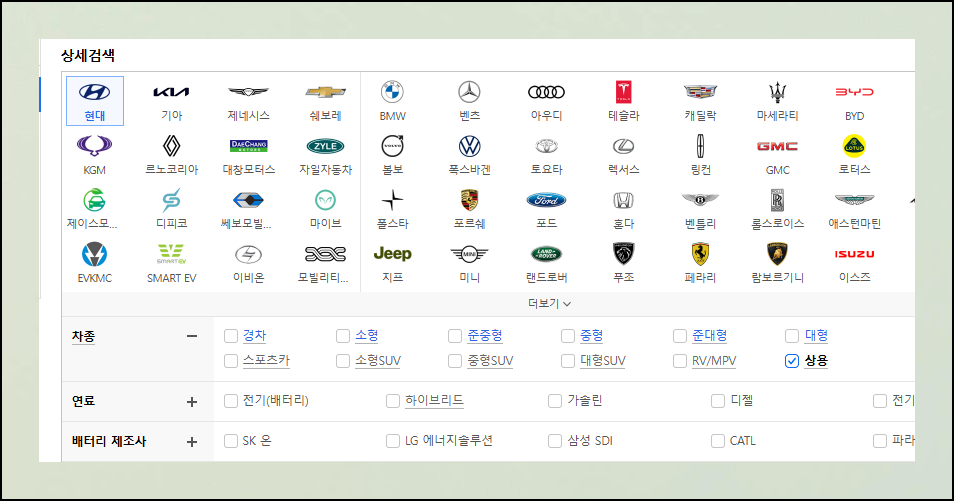Choose the Isuzu (이스즈) brand logo

coord(854,254)
